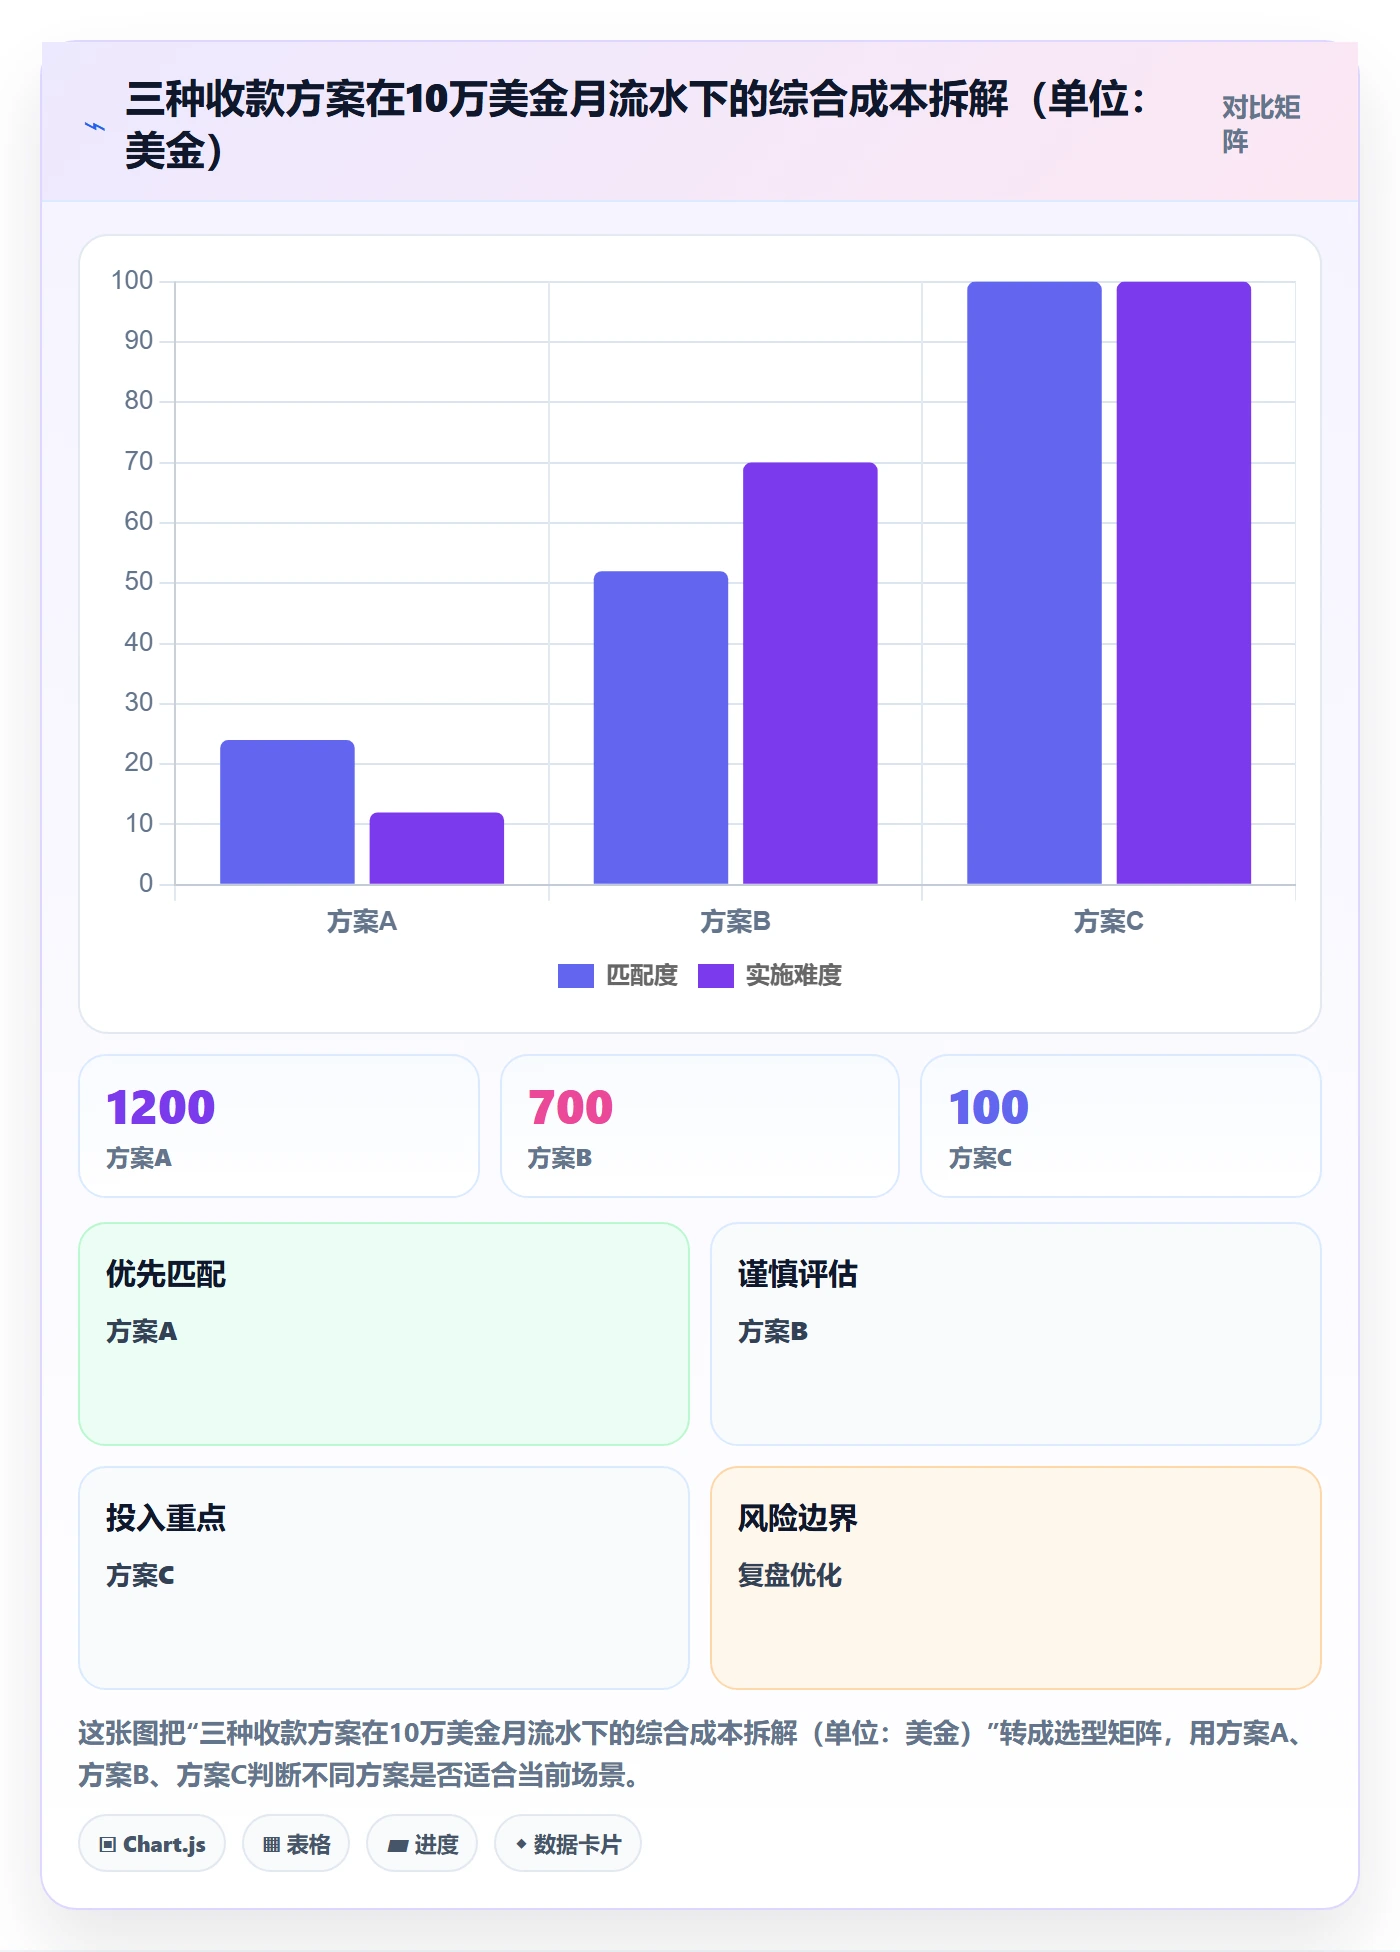The height and width of the screenshot is (1952, 1400).
Task: Click the 数据卡片 tag chip
Action: [568, 1843]
